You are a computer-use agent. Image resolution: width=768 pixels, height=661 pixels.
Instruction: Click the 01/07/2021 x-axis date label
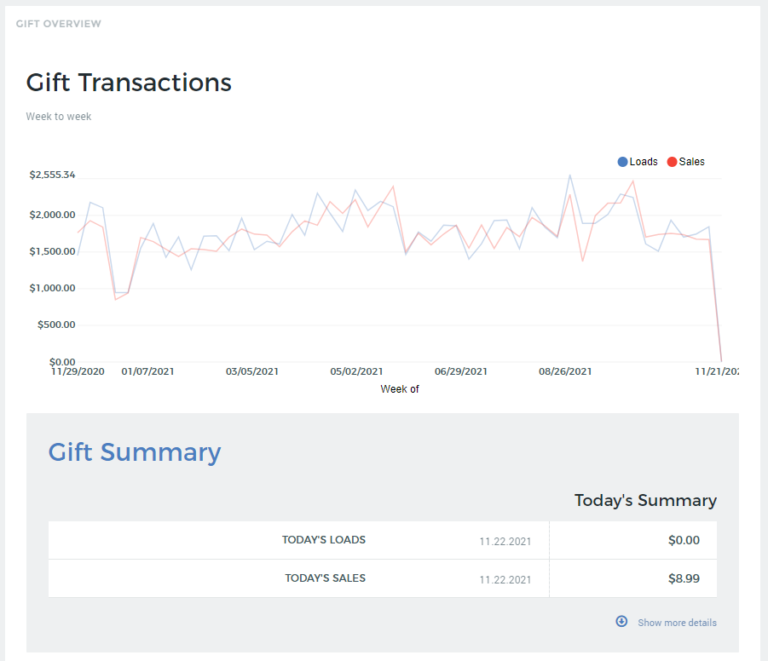point(148,372)
